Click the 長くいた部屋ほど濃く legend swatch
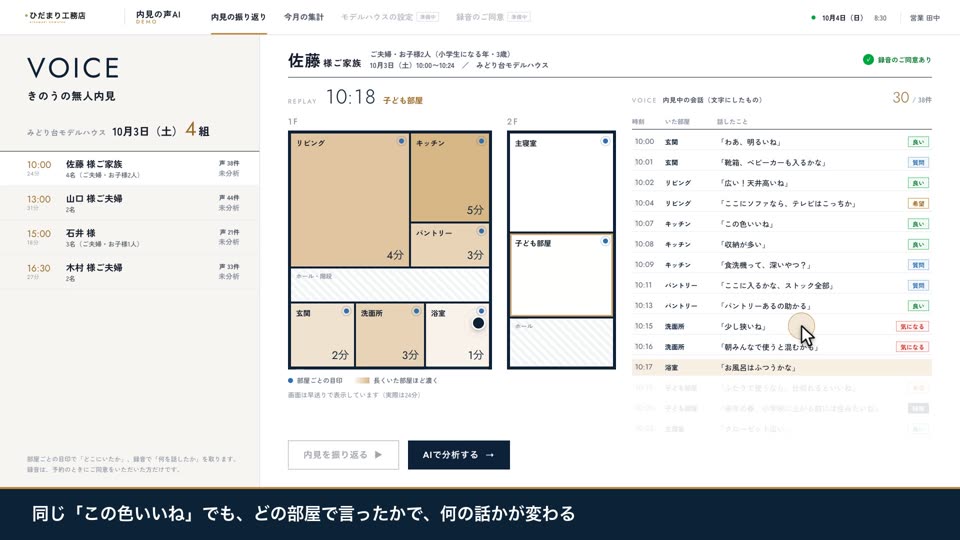 pyautogui.click(x=362, y=380)
